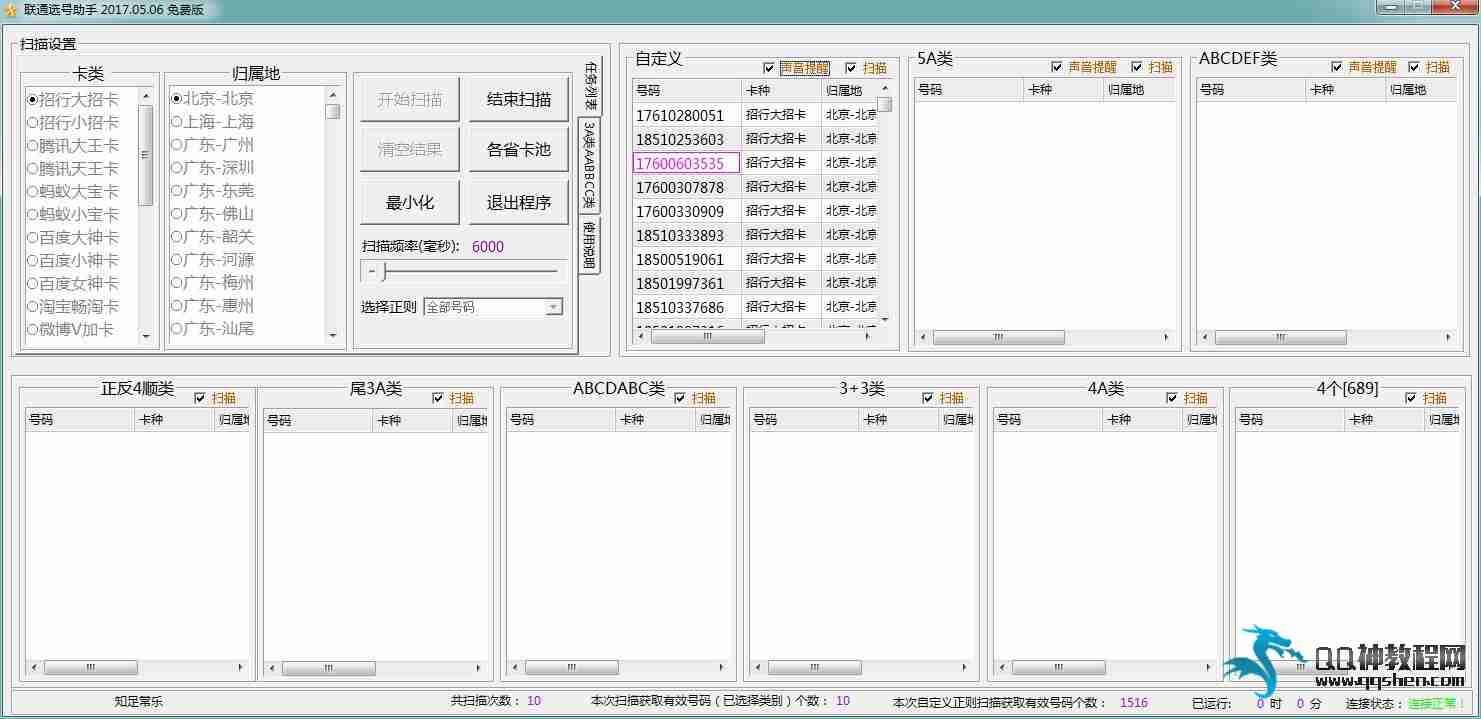Image resolution: width=1481 pixels, height=719 pixels.
Task: Click the 结束扫描 button
Action: (519, 99)
